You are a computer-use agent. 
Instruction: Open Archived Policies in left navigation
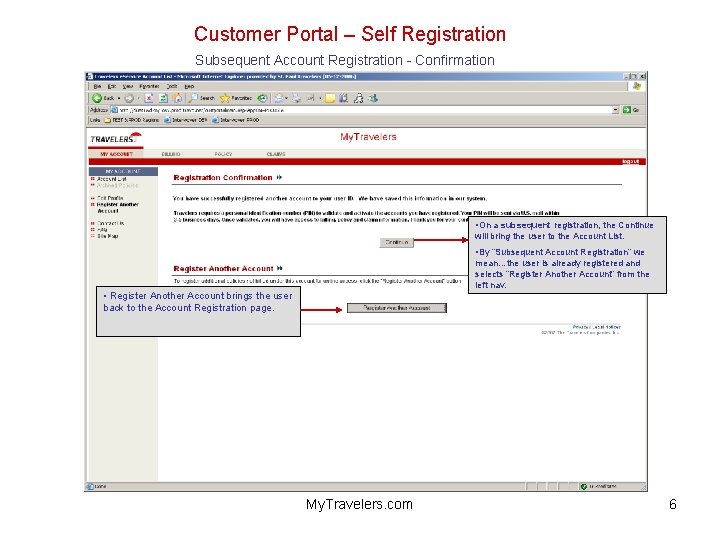(117, 186)
